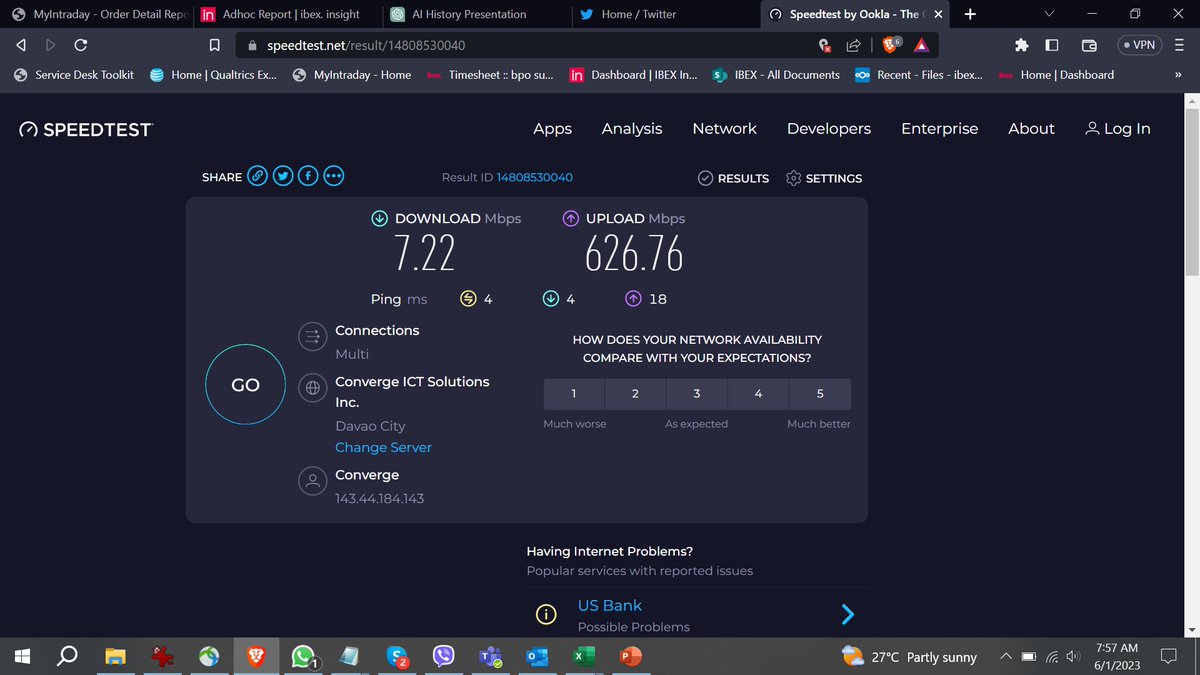The image size is (1200, 675).
Task: Open IBEX All Documents bookmark
Action: [776, 74]
